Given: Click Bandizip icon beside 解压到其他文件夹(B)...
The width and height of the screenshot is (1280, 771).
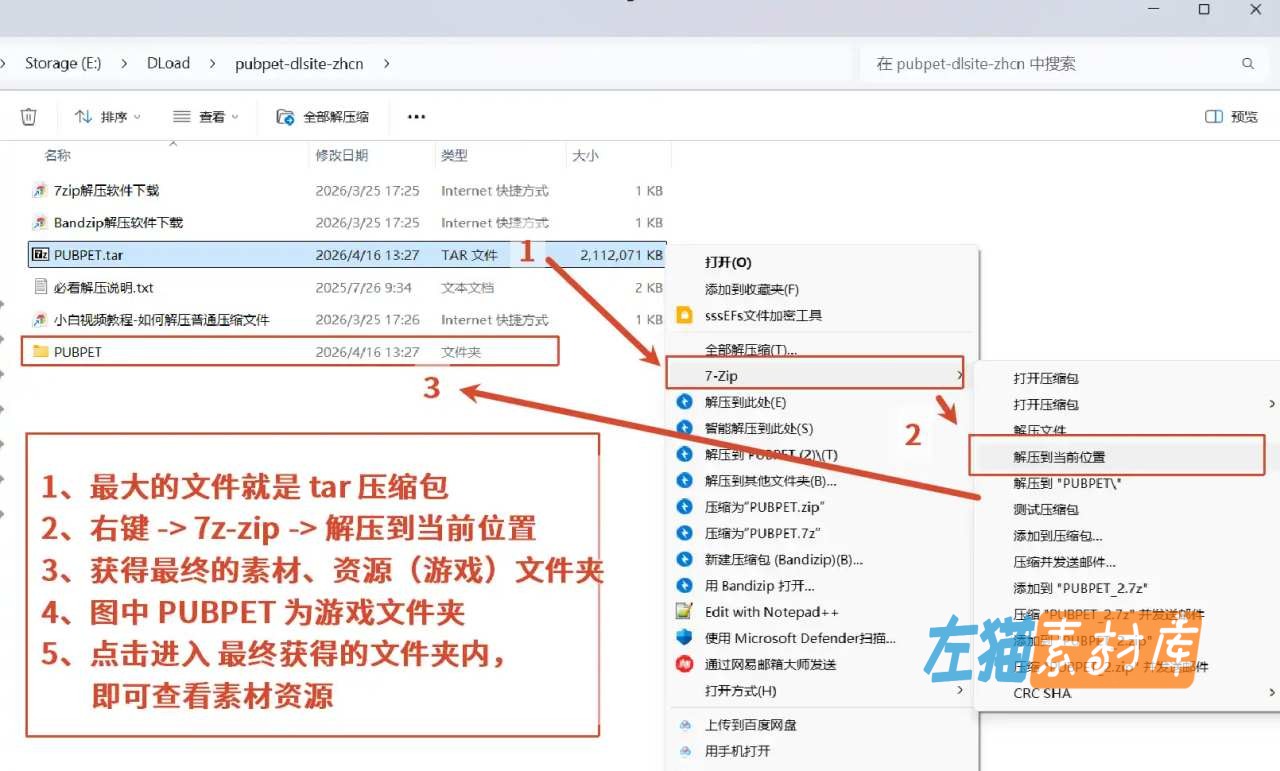Looking at the screenshot, I should pyautogui.click(x=684, y=481).
